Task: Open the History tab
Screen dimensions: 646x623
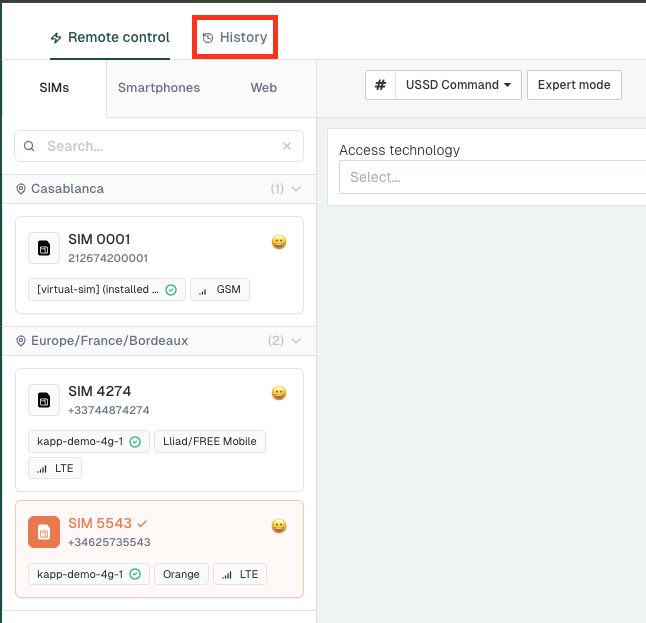Action: 235,38
